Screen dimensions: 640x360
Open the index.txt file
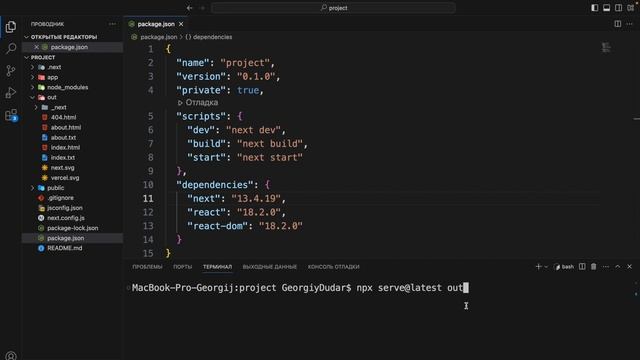[62, 158]
